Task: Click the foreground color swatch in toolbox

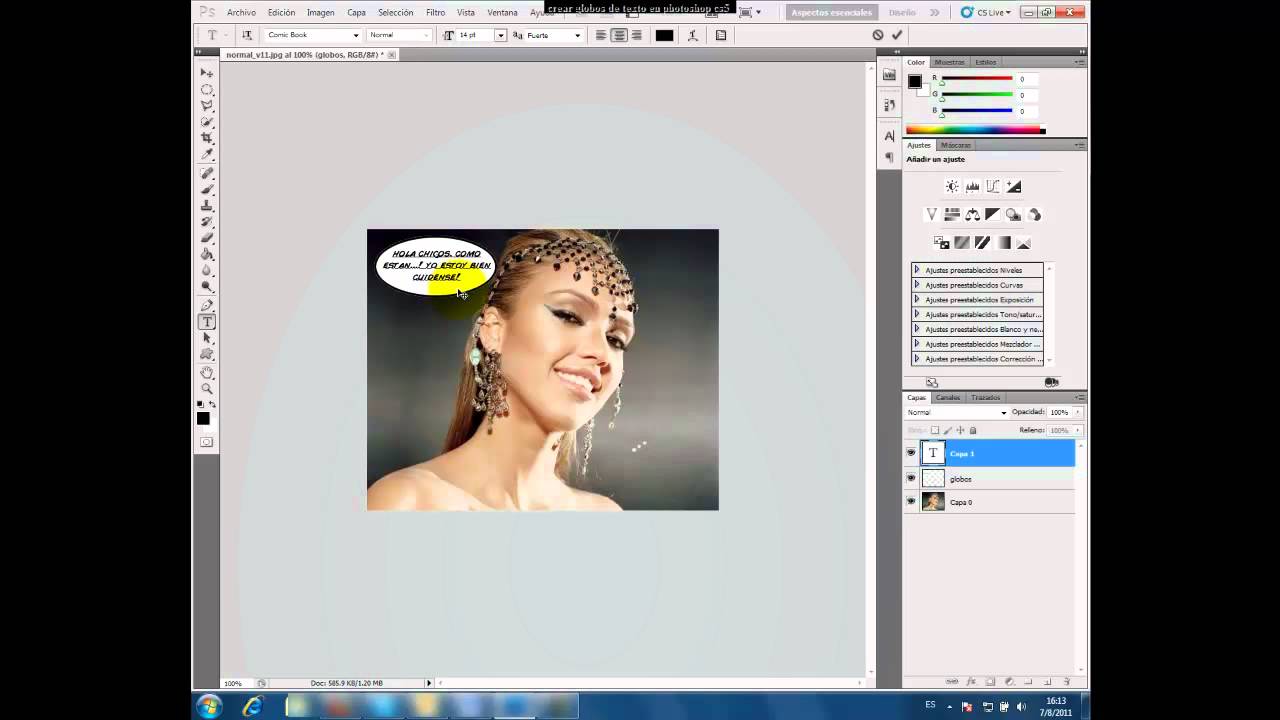Action: pyautogui.click(x=203, y=418)
